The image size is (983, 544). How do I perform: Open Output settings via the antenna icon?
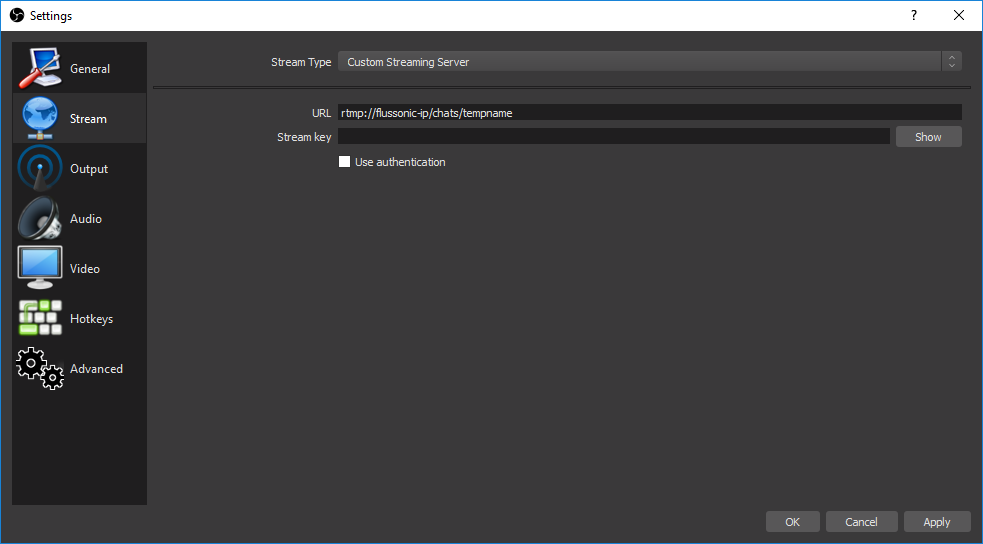point(40,169)
